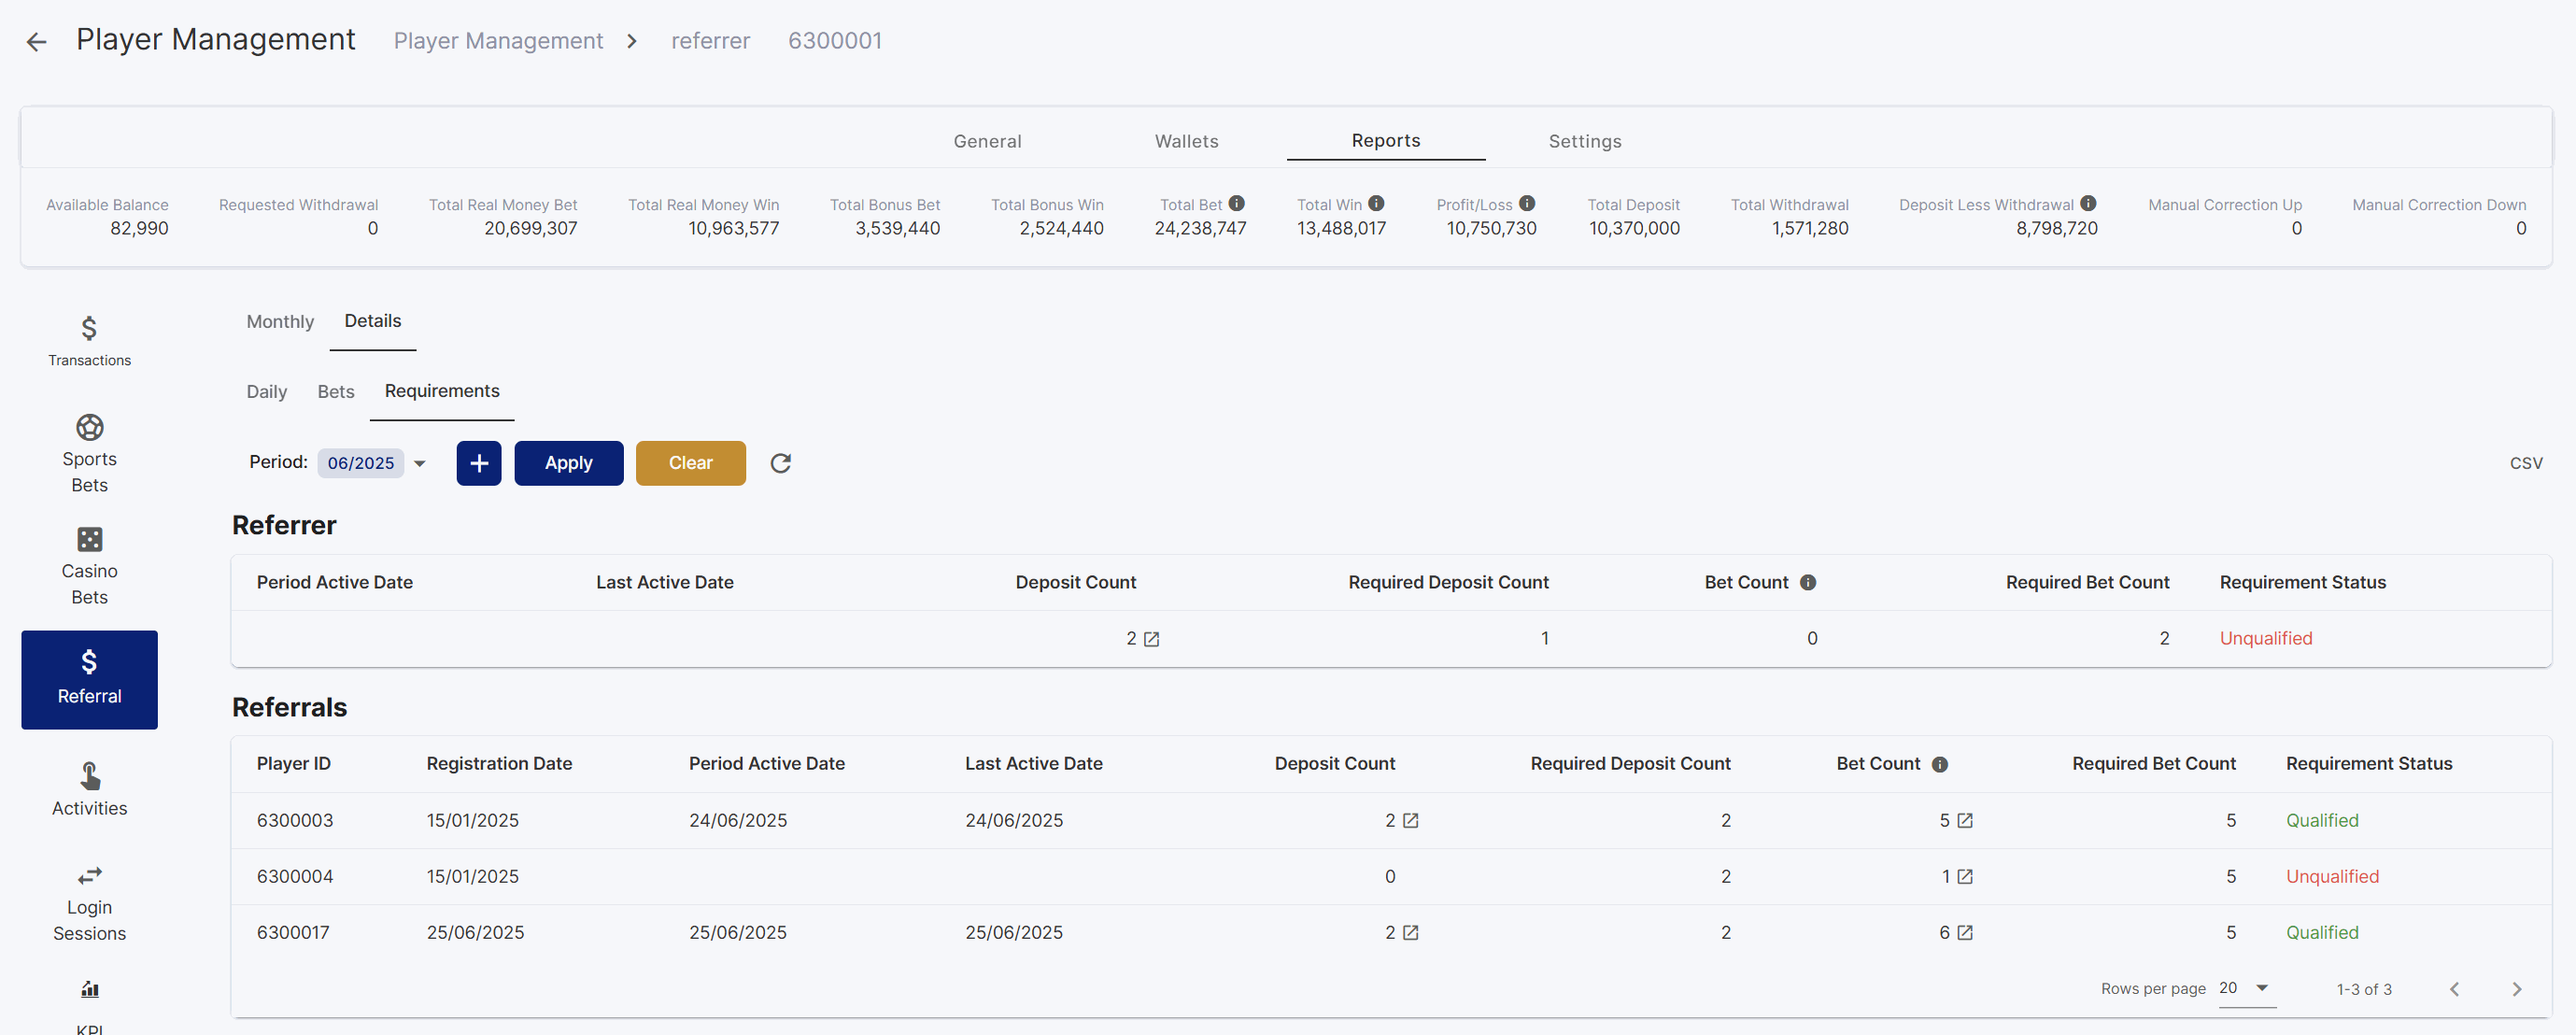This screenshot has height=1035, width=2576.
Task: Click the Profit/Loss info icon
Action: click(1527, 203)
